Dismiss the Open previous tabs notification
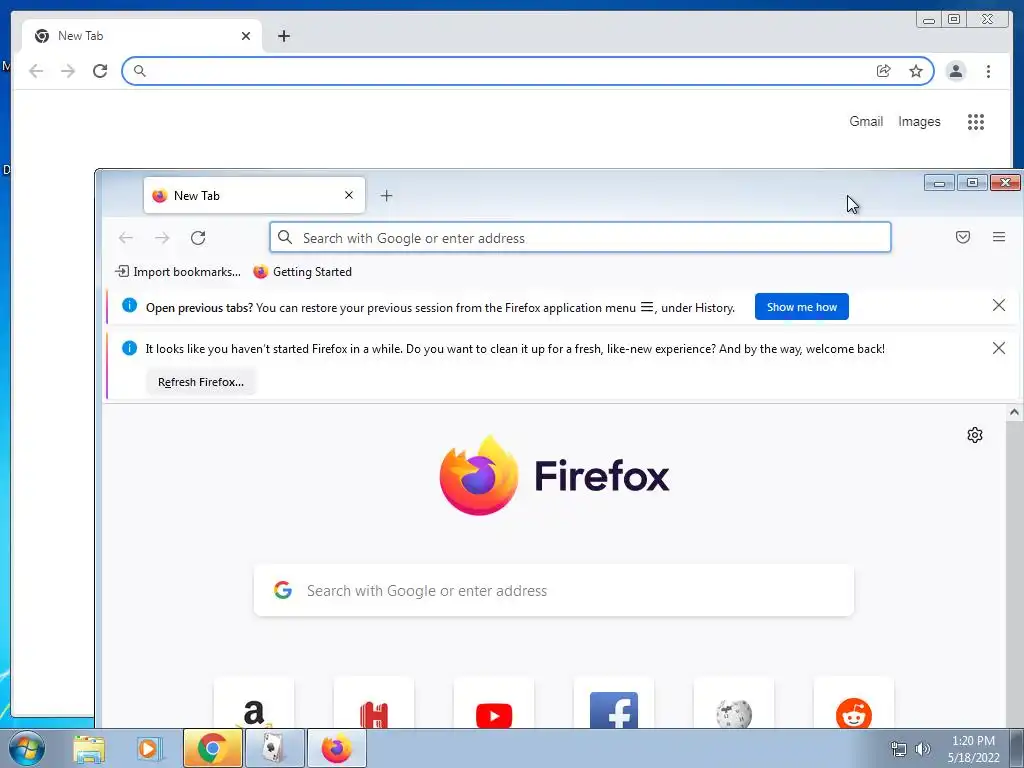 pyautogui.click(x=999, y=305)
